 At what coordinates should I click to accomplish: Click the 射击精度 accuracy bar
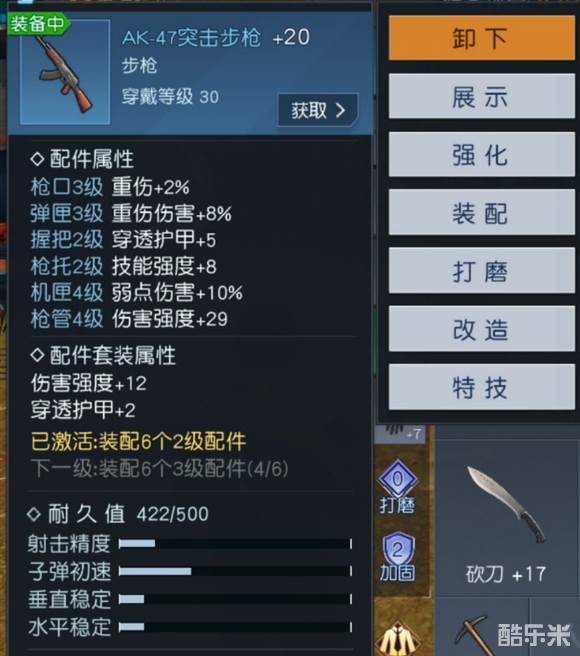coord(235,543)
